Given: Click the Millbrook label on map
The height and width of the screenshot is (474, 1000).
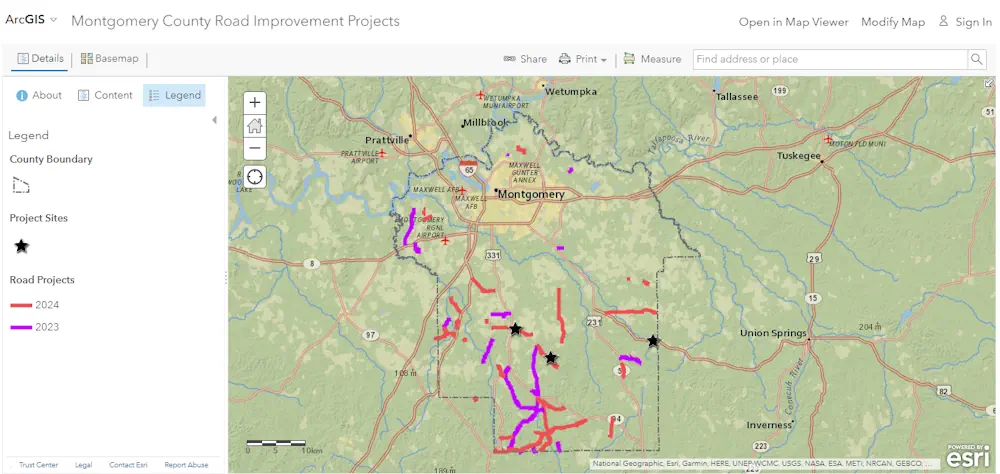Looking at the screenshot, I should pos(485,122).
